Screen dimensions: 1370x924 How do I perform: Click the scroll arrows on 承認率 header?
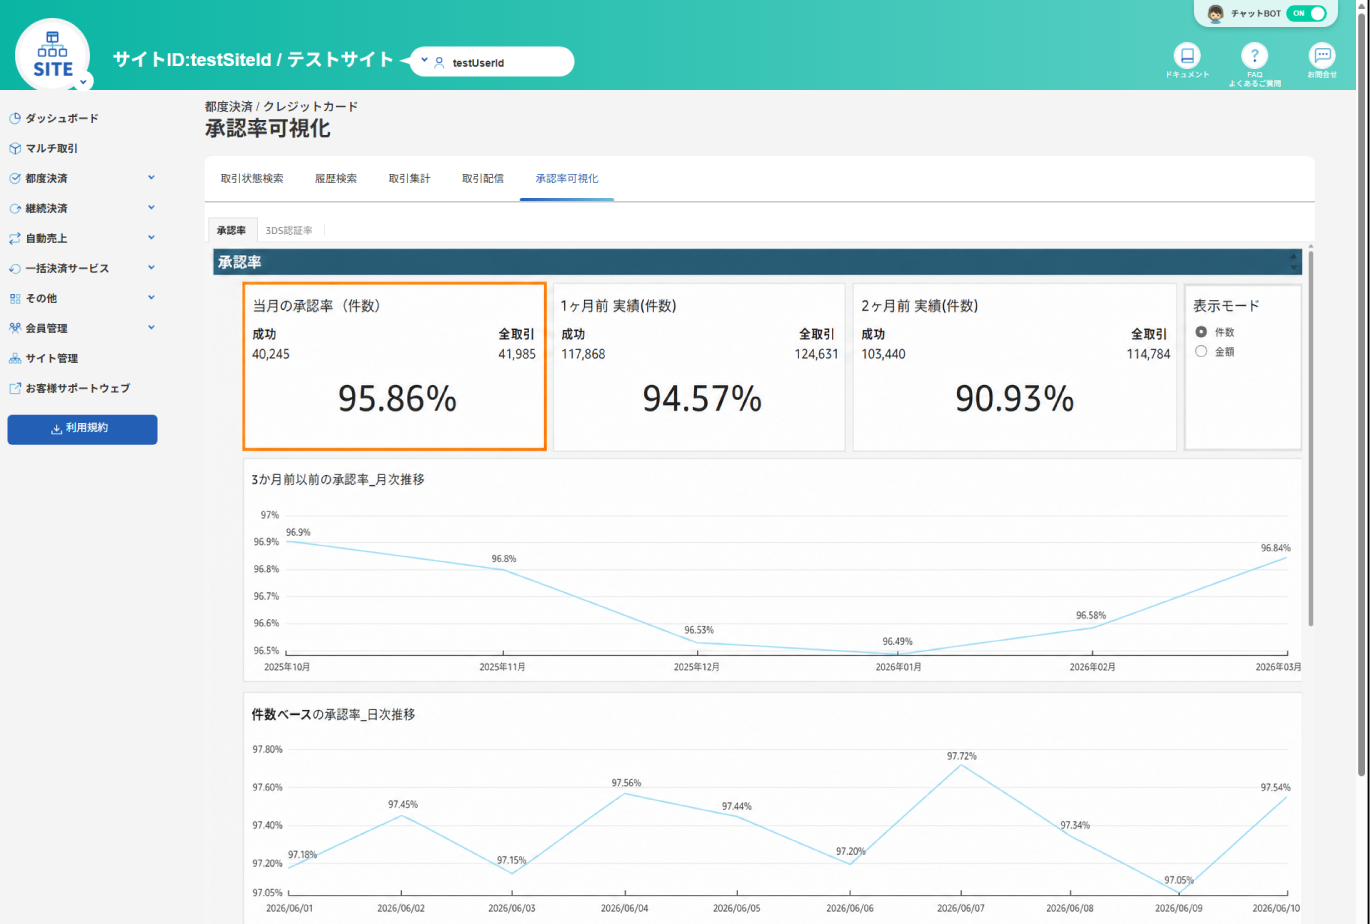coord(1294,262)
